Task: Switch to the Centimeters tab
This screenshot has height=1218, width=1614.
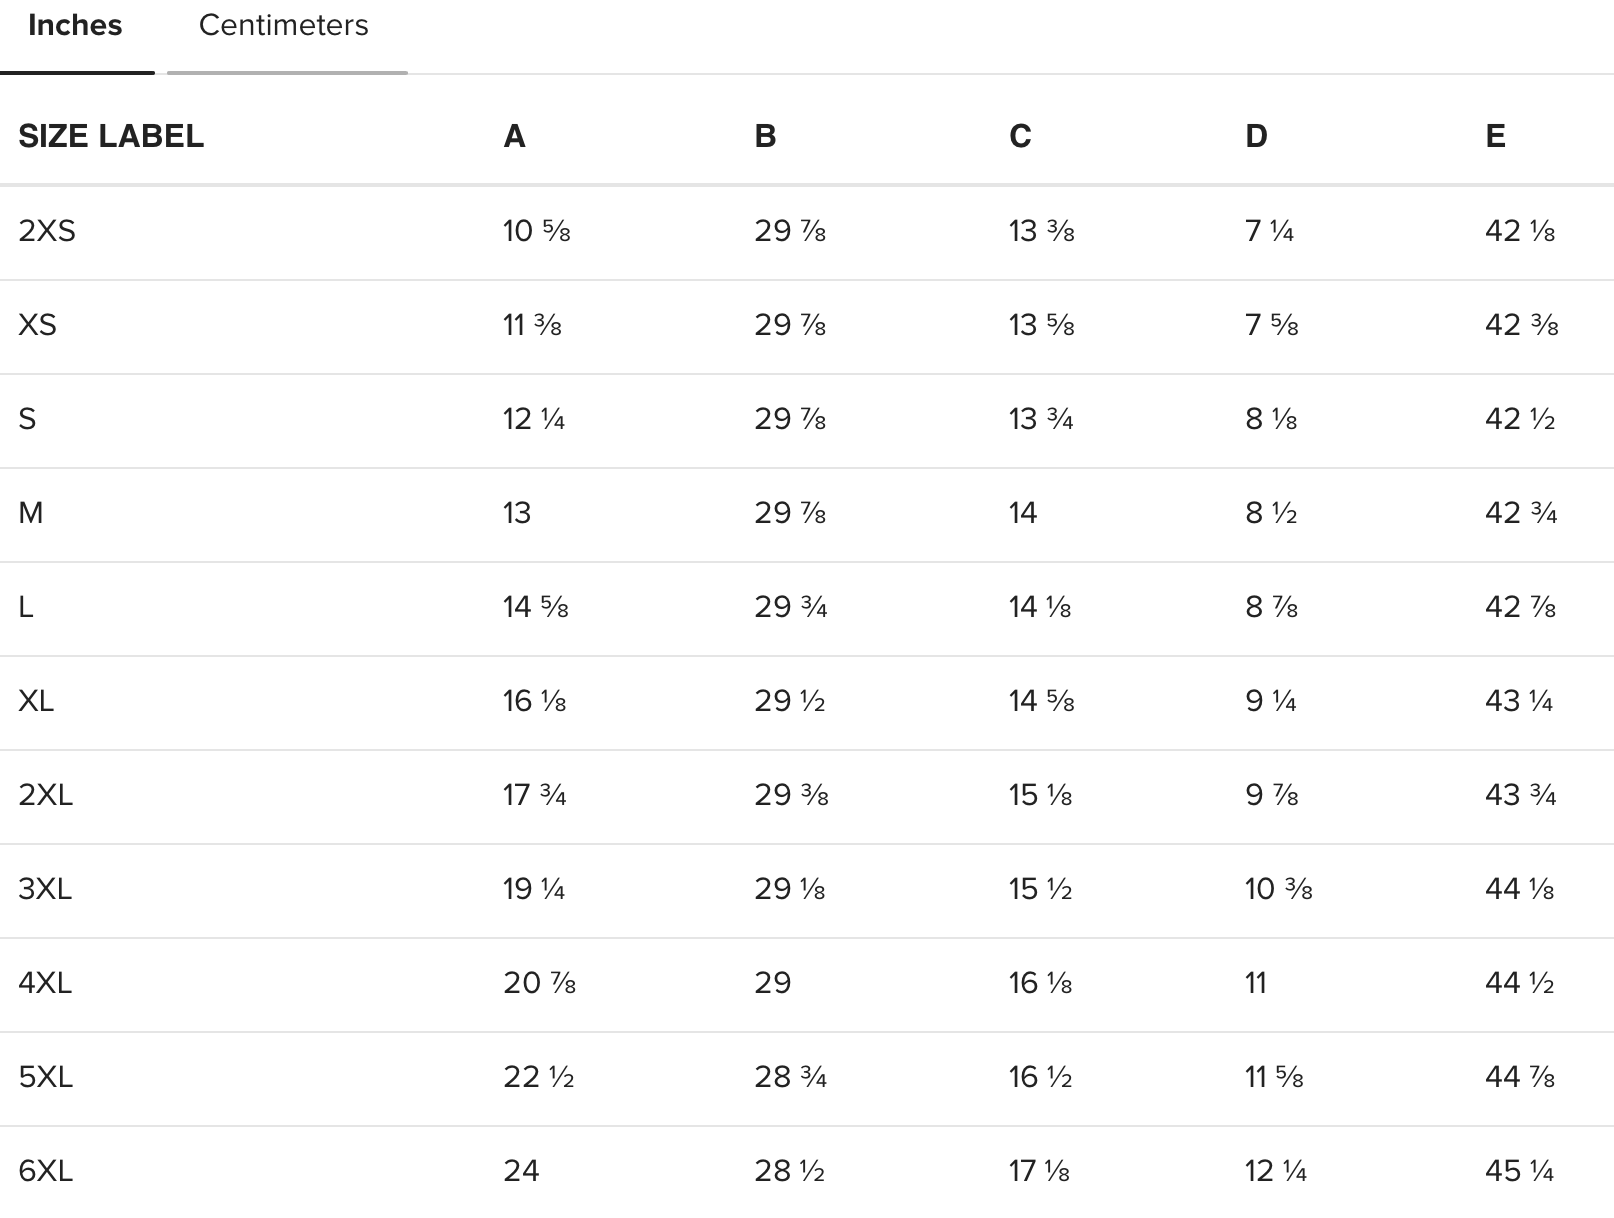Action: click(x=283, y=26)
